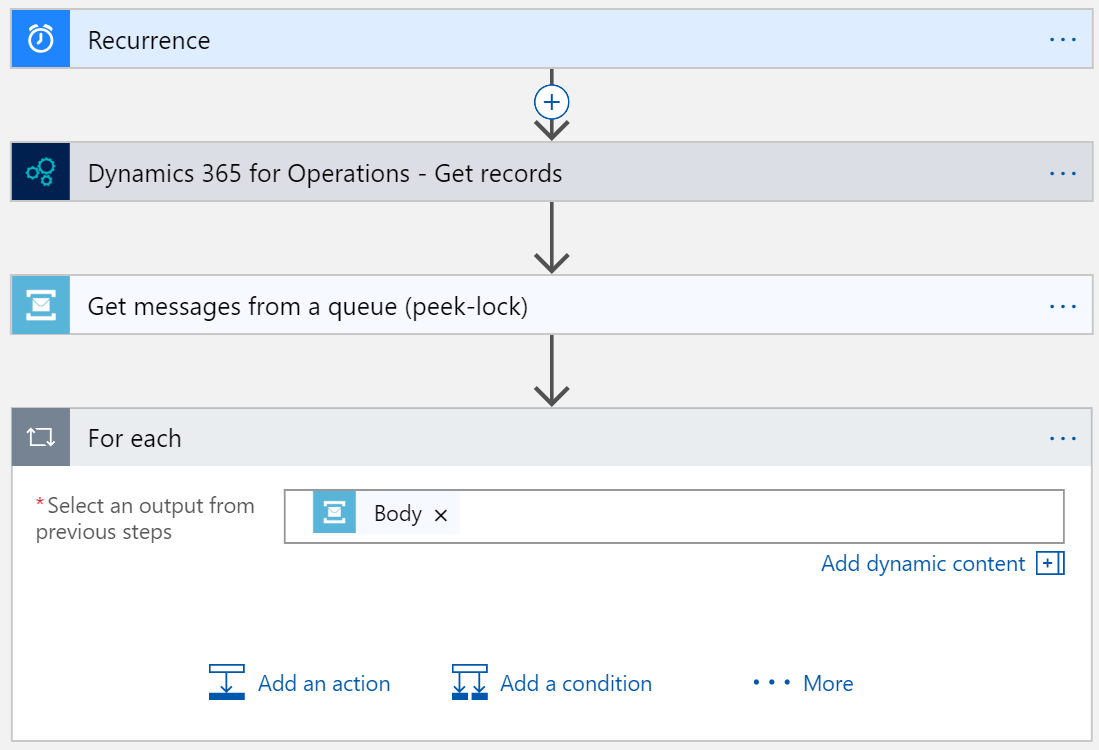Expand Dynamics 365 Get records step
This screenshot has width=1099, height=750.
(x=552, y=172)
